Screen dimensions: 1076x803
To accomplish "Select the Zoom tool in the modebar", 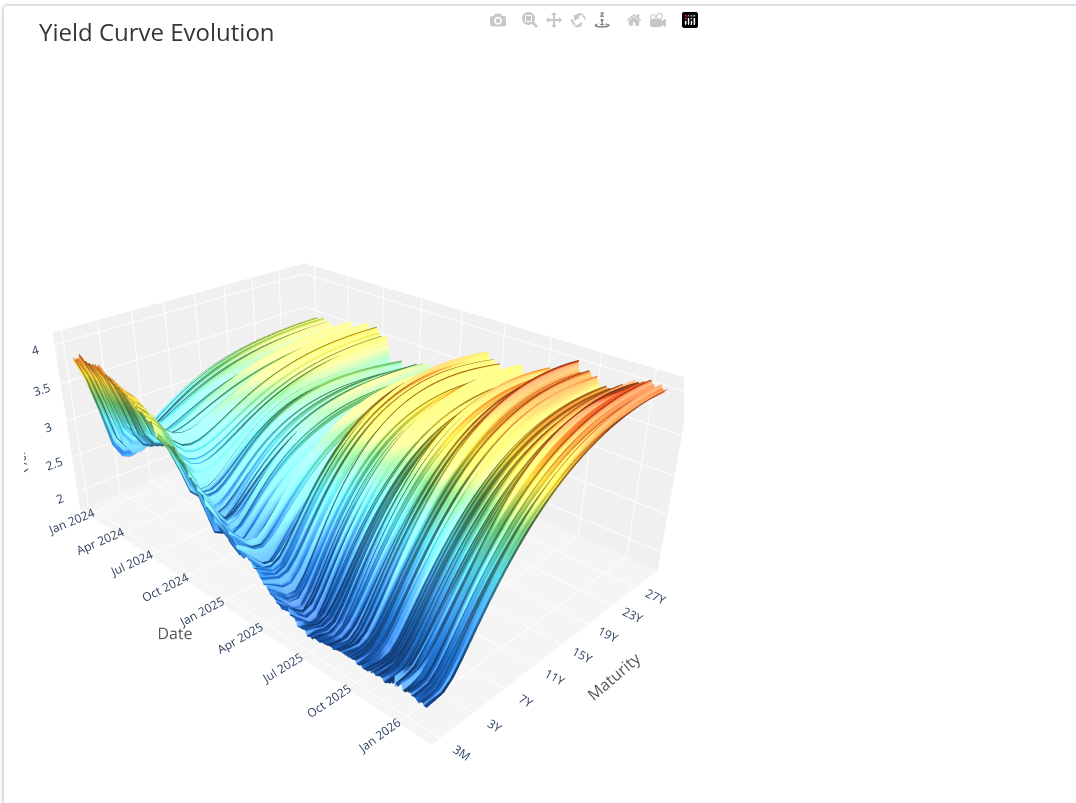I will [x=527, y=20].
